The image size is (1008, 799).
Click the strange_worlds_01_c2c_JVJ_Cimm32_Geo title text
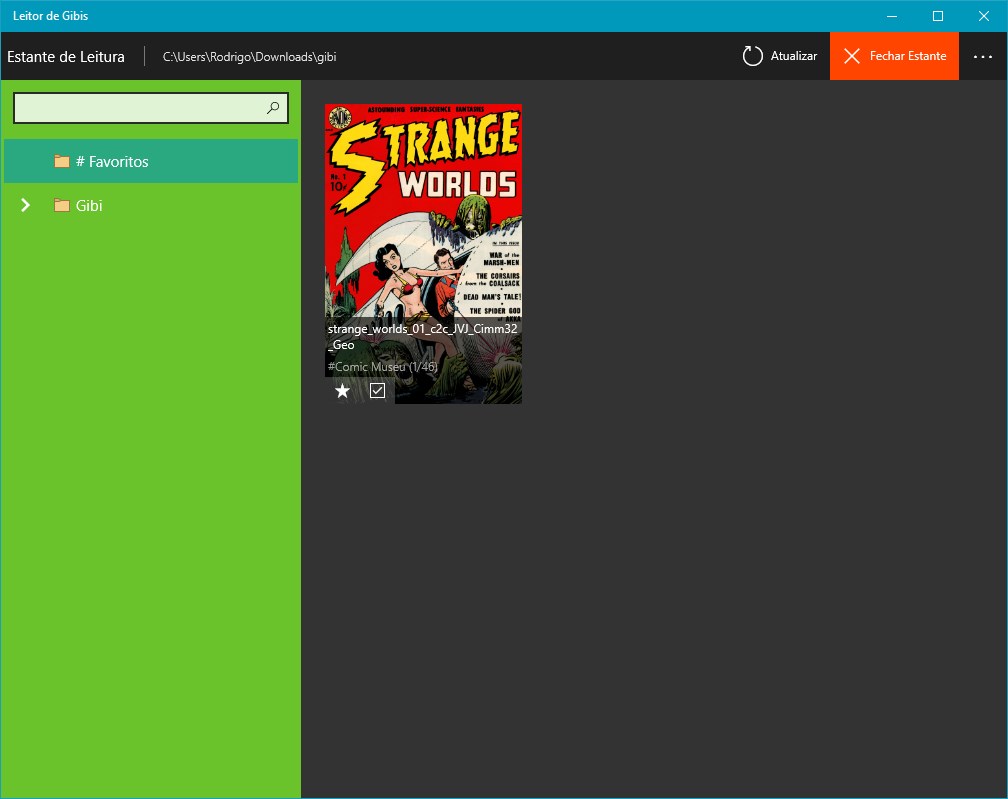422,337
